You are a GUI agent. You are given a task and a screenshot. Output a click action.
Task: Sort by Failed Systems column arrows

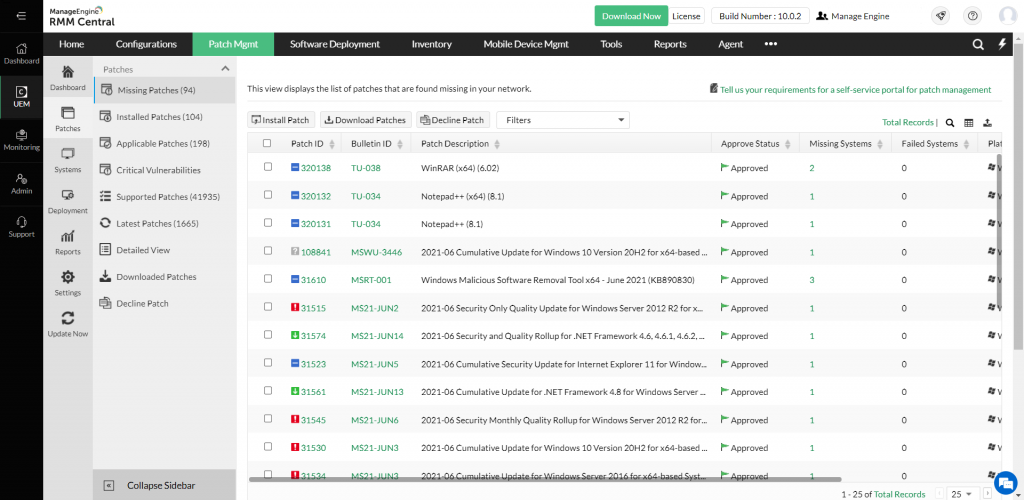(x=966, y=144)
